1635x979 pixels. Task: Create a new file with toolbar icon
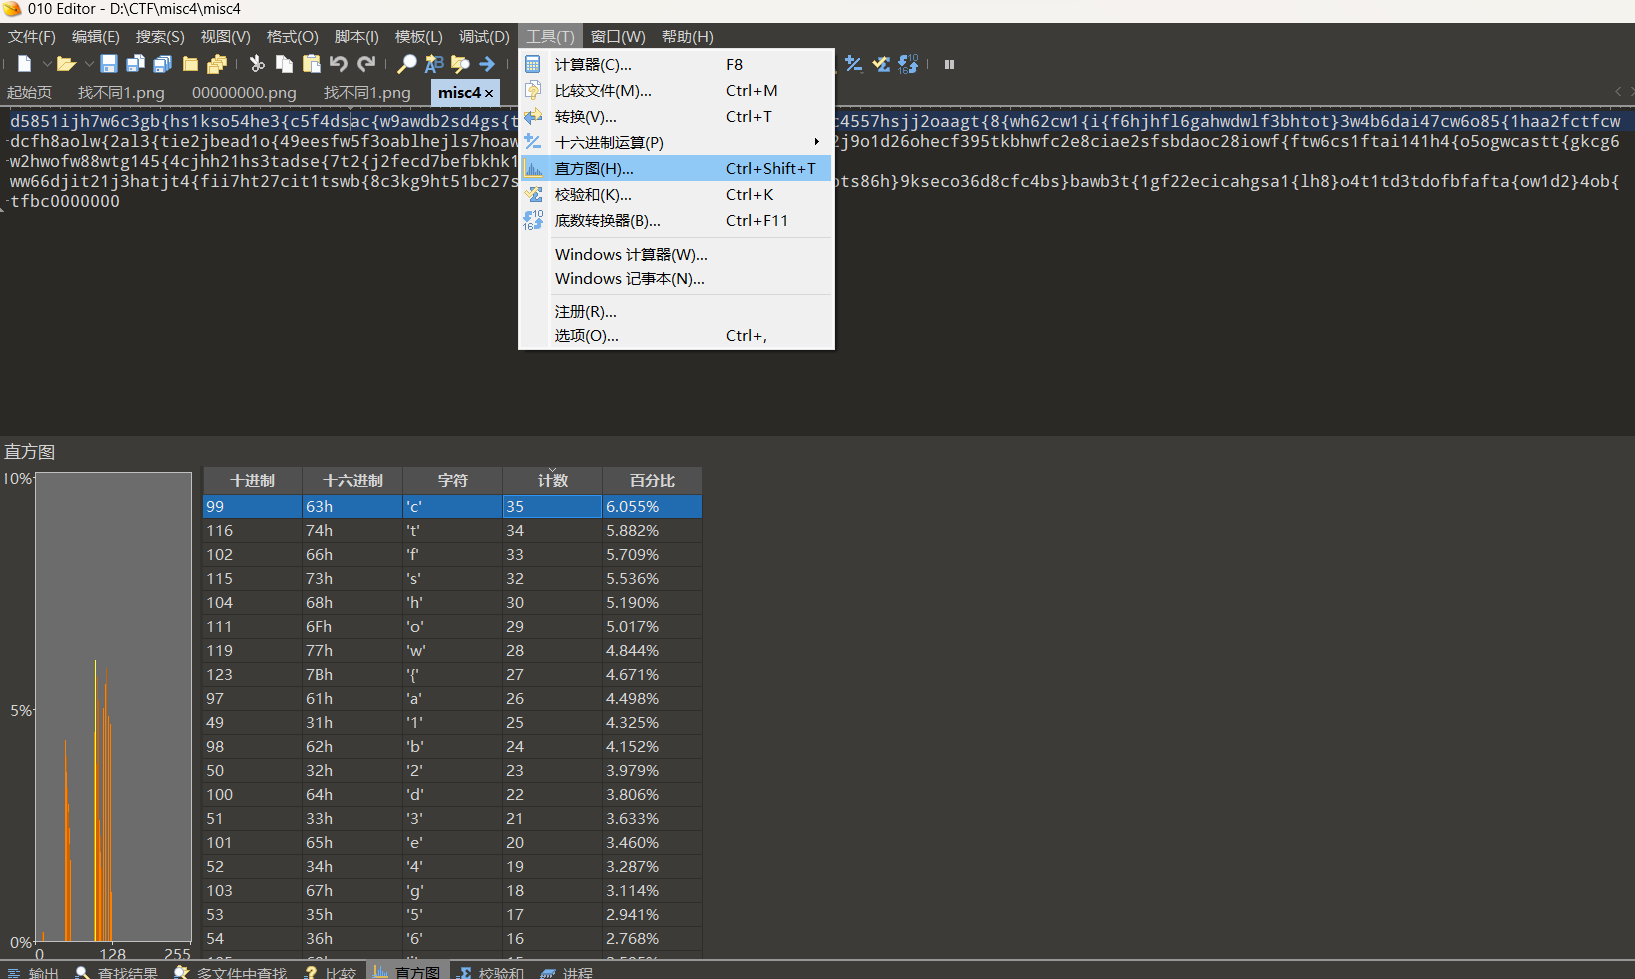click(24, 64)
